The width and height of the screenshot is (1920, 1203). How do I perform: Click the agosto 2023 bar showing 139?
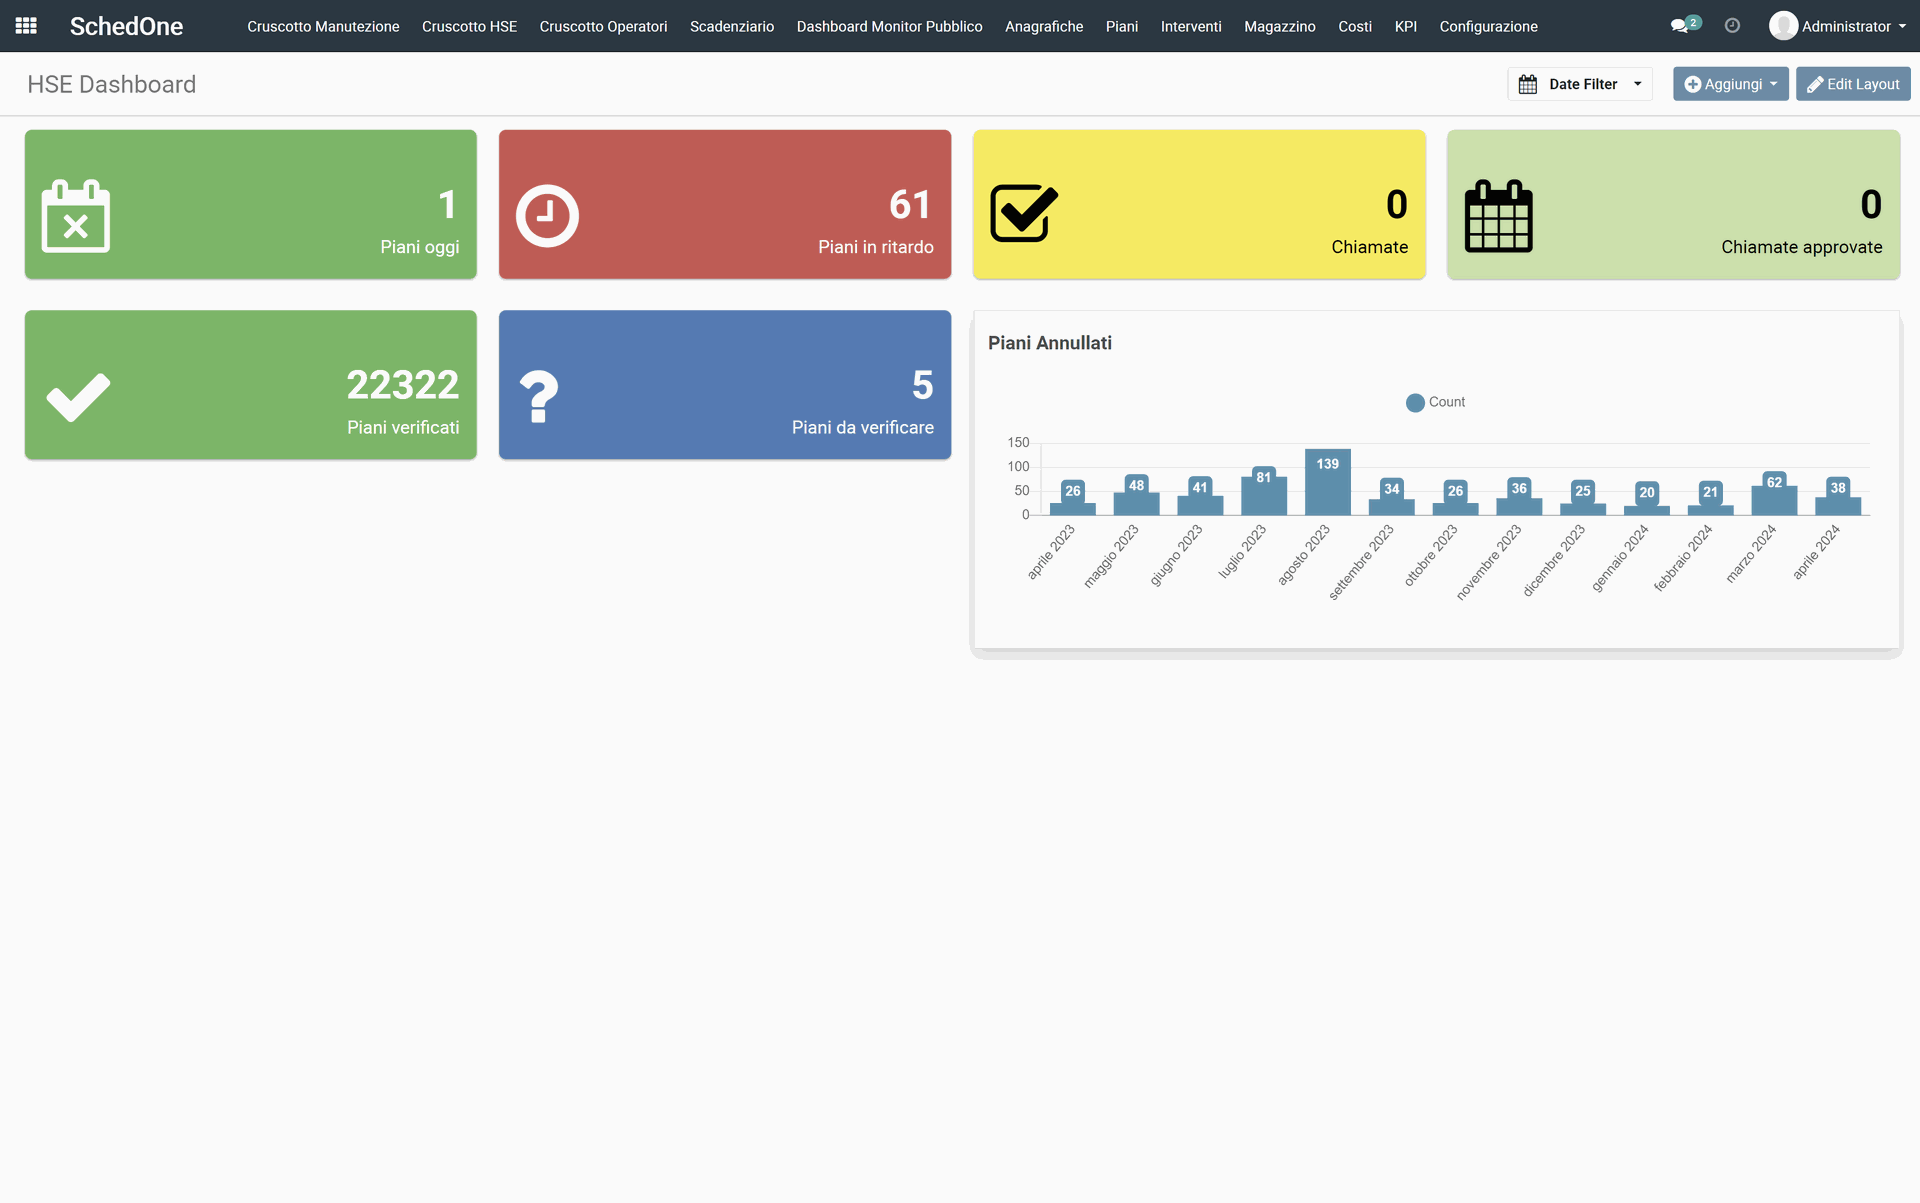tap(1327, 484)
